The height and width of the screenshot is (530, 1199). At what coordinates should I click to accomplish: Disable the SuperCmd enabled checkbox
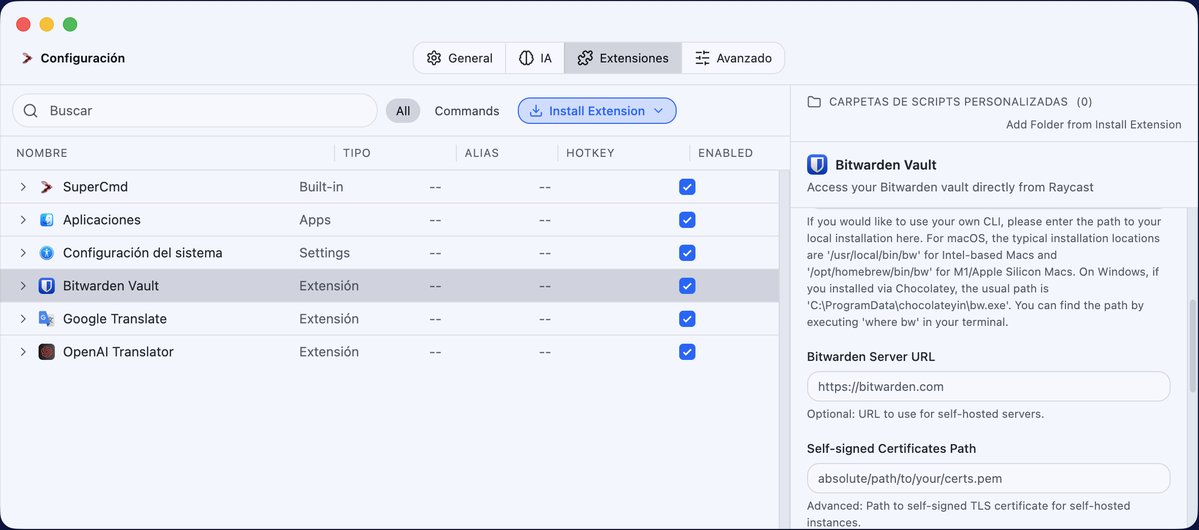(x=687, y=187)
